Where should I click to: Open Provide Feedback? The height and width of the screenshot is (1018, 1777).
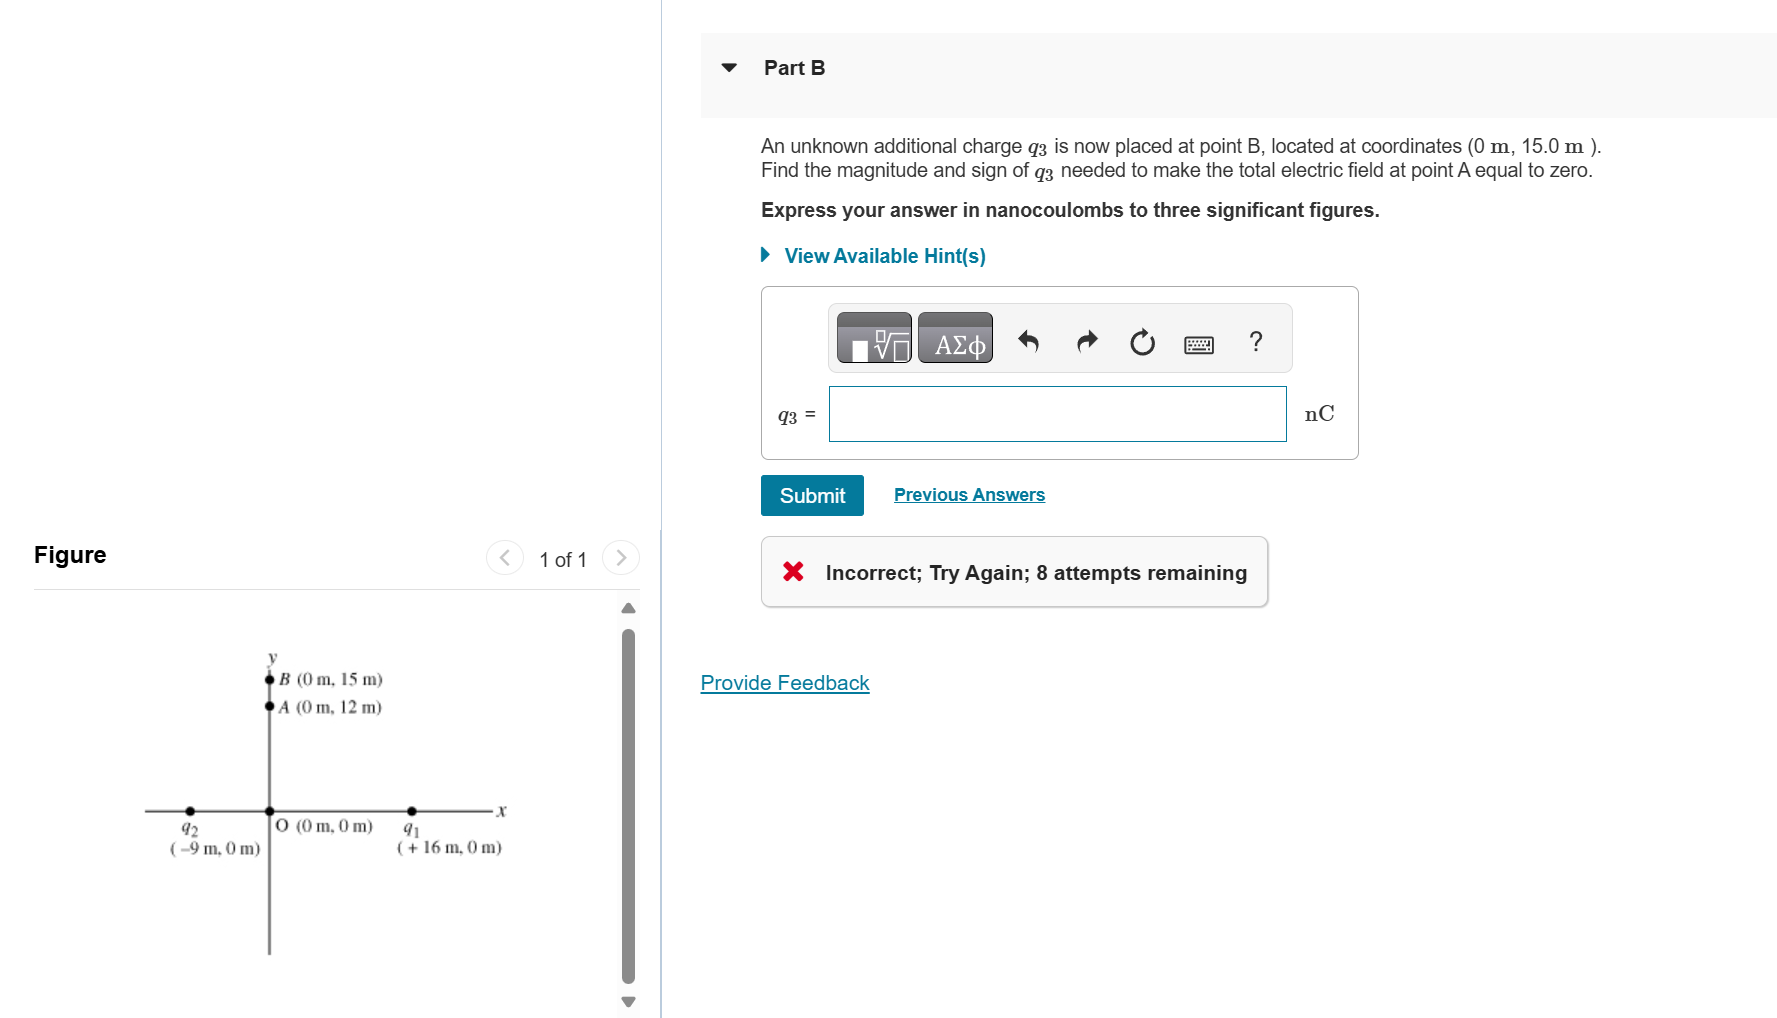[x=784, y=683]
